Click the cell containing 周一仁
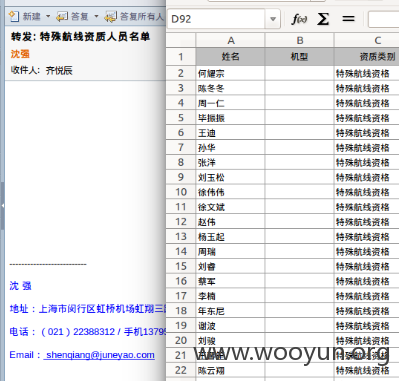Image resolution: width=399 pixels, height=381 pixels. 231,103
